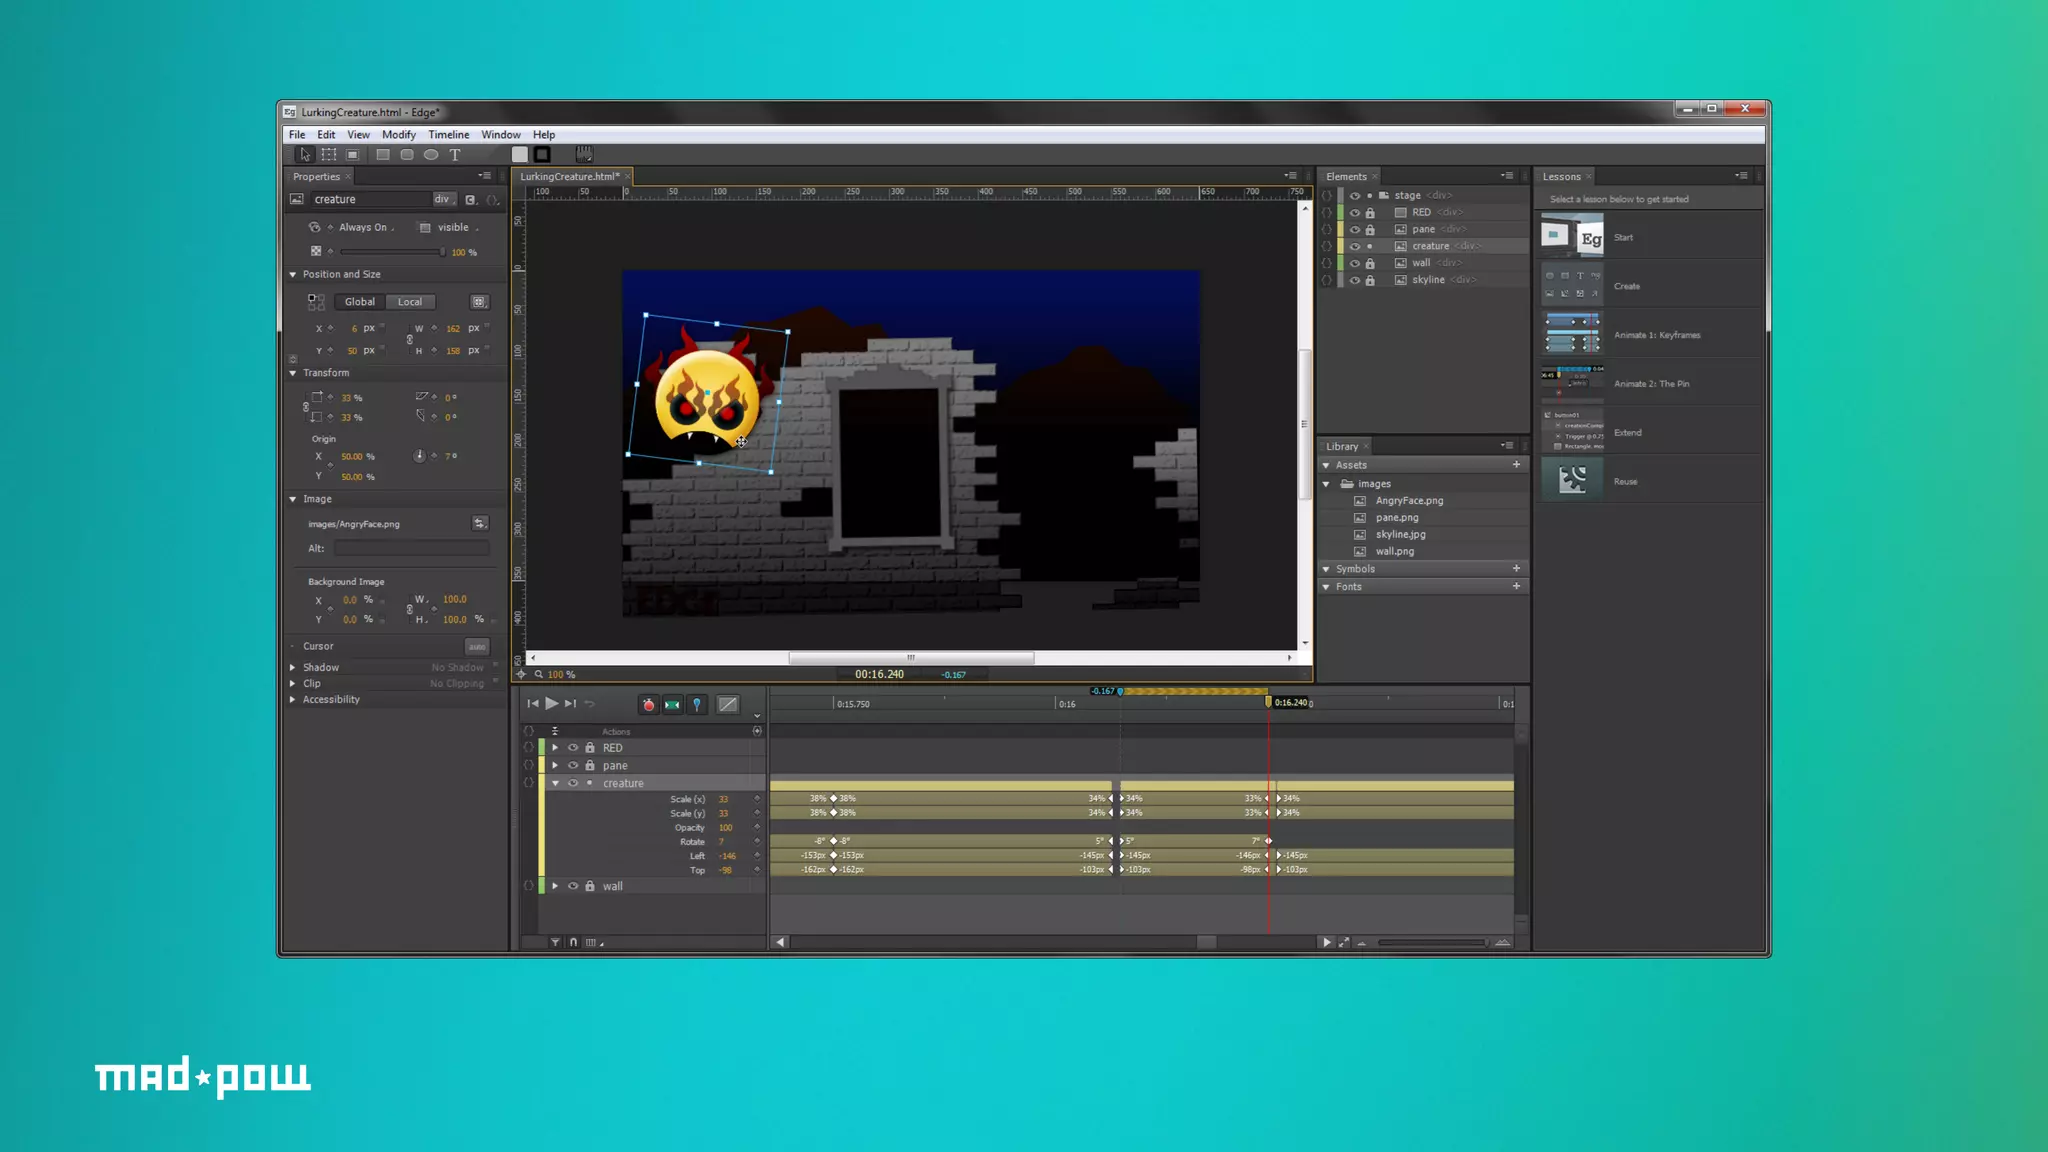2048x1152 pixels.
Task: Click the opacity slider in Properties
Action: point(391,253)
